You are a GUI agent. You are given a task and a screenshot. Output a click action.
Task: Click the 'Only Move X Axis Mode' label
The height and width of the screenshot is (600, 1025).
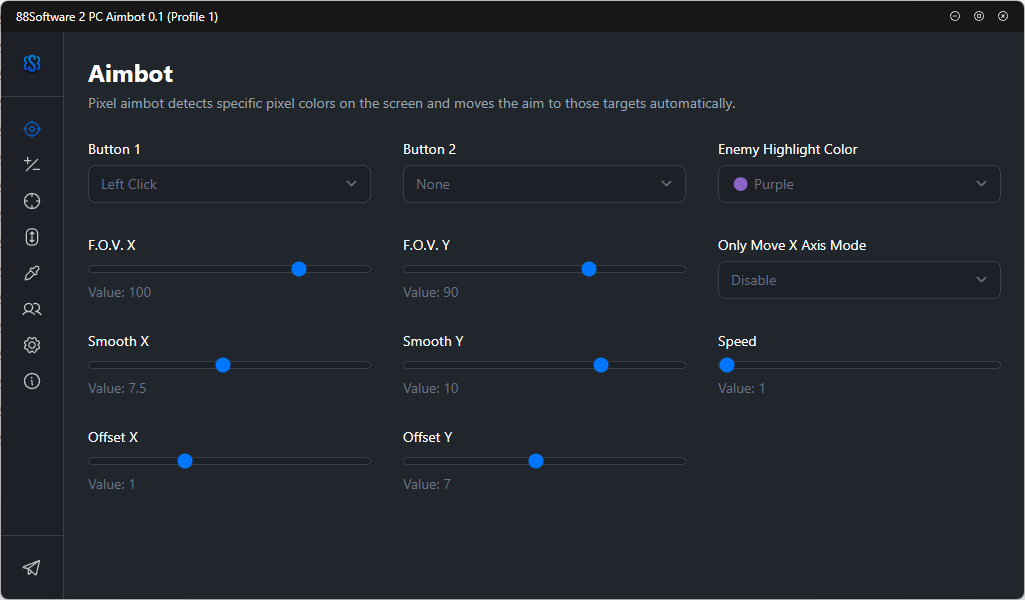[x=792, y=245]
